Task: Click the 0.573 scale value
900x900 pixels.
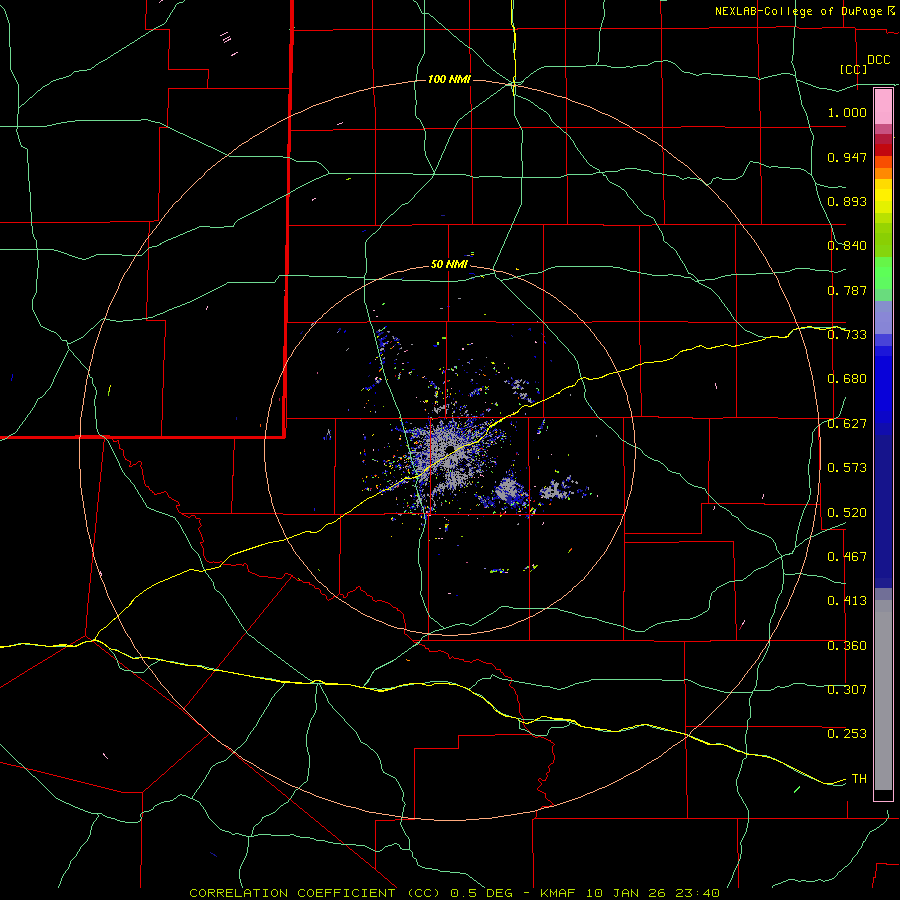Action: pyautogui.click(x=847, y=468)
